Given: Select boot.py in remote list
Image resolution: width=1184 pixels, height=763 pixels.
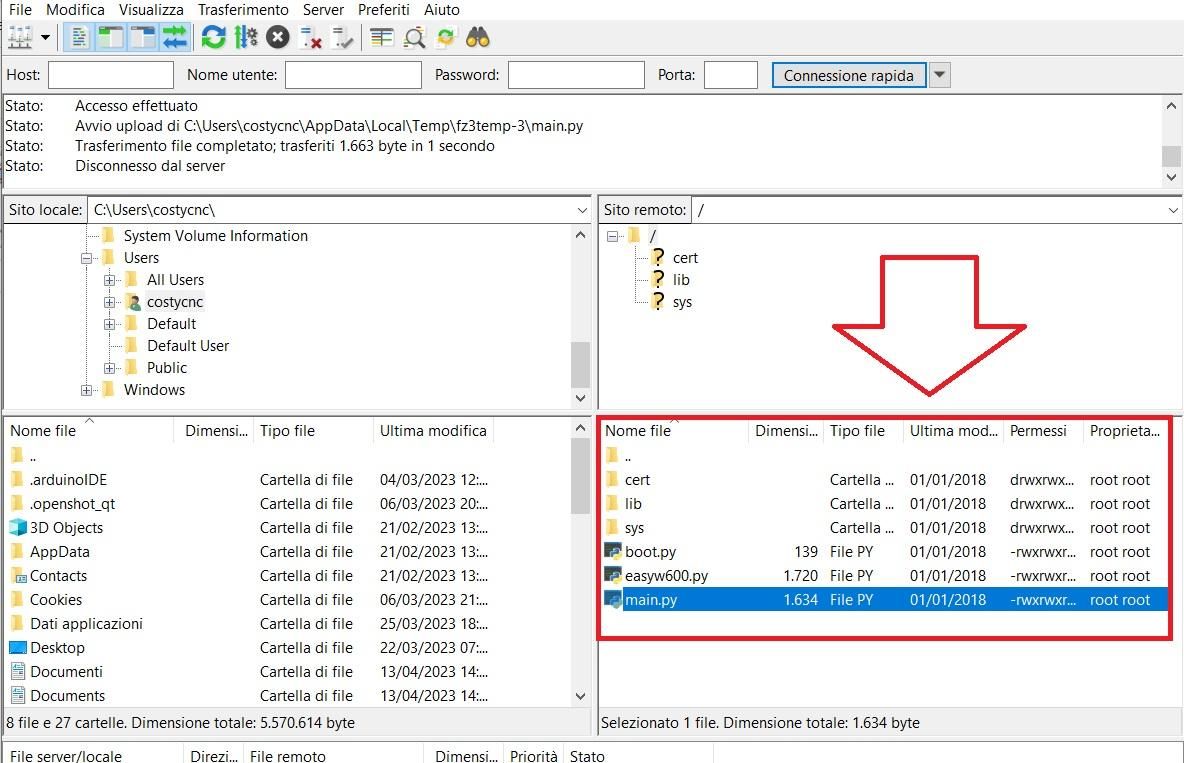Looking at the screenshot, I should coord(650,551).
